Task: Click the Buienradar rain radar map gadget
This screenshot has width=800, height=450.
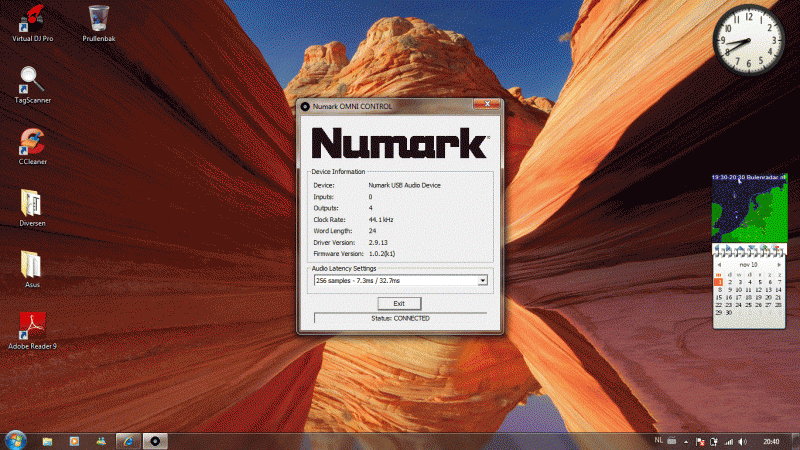Action: pos(749,209)
